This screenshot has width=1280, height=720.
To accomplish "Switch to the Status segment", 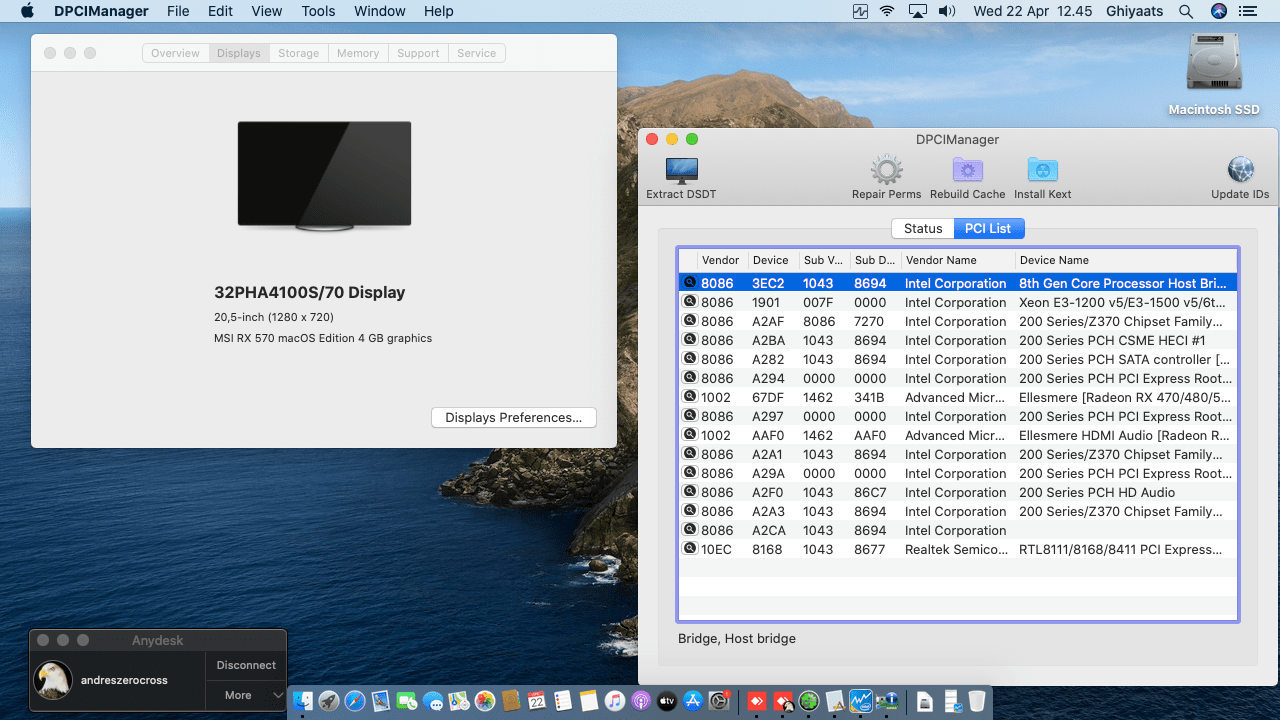I will click(x=922, y=229).
